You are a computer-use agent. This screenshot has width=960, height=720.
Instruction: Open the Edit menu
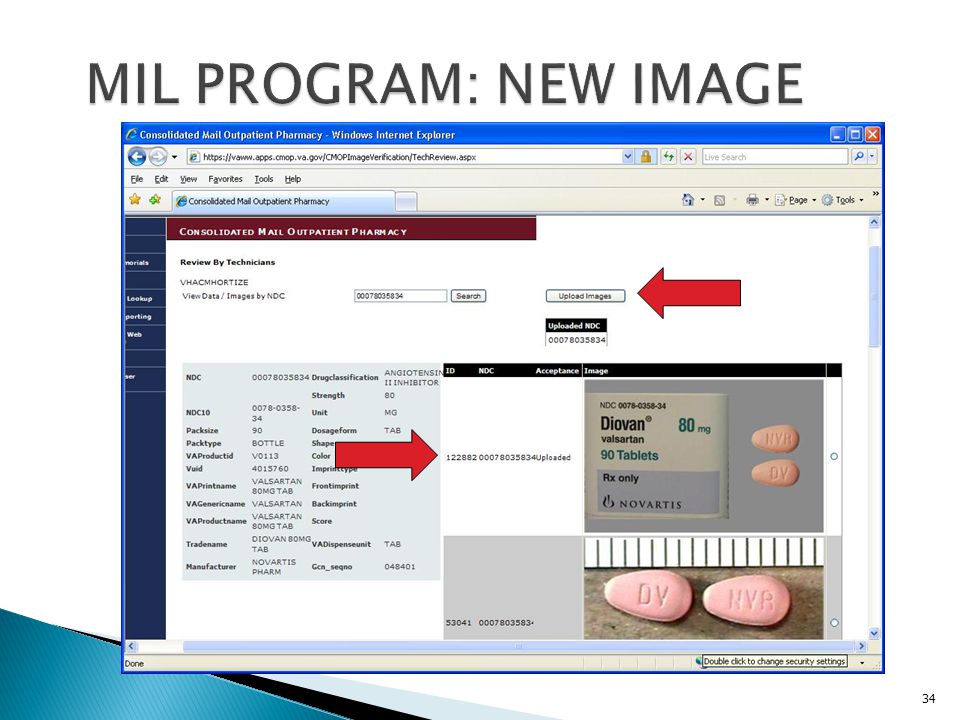pos(161,179)
